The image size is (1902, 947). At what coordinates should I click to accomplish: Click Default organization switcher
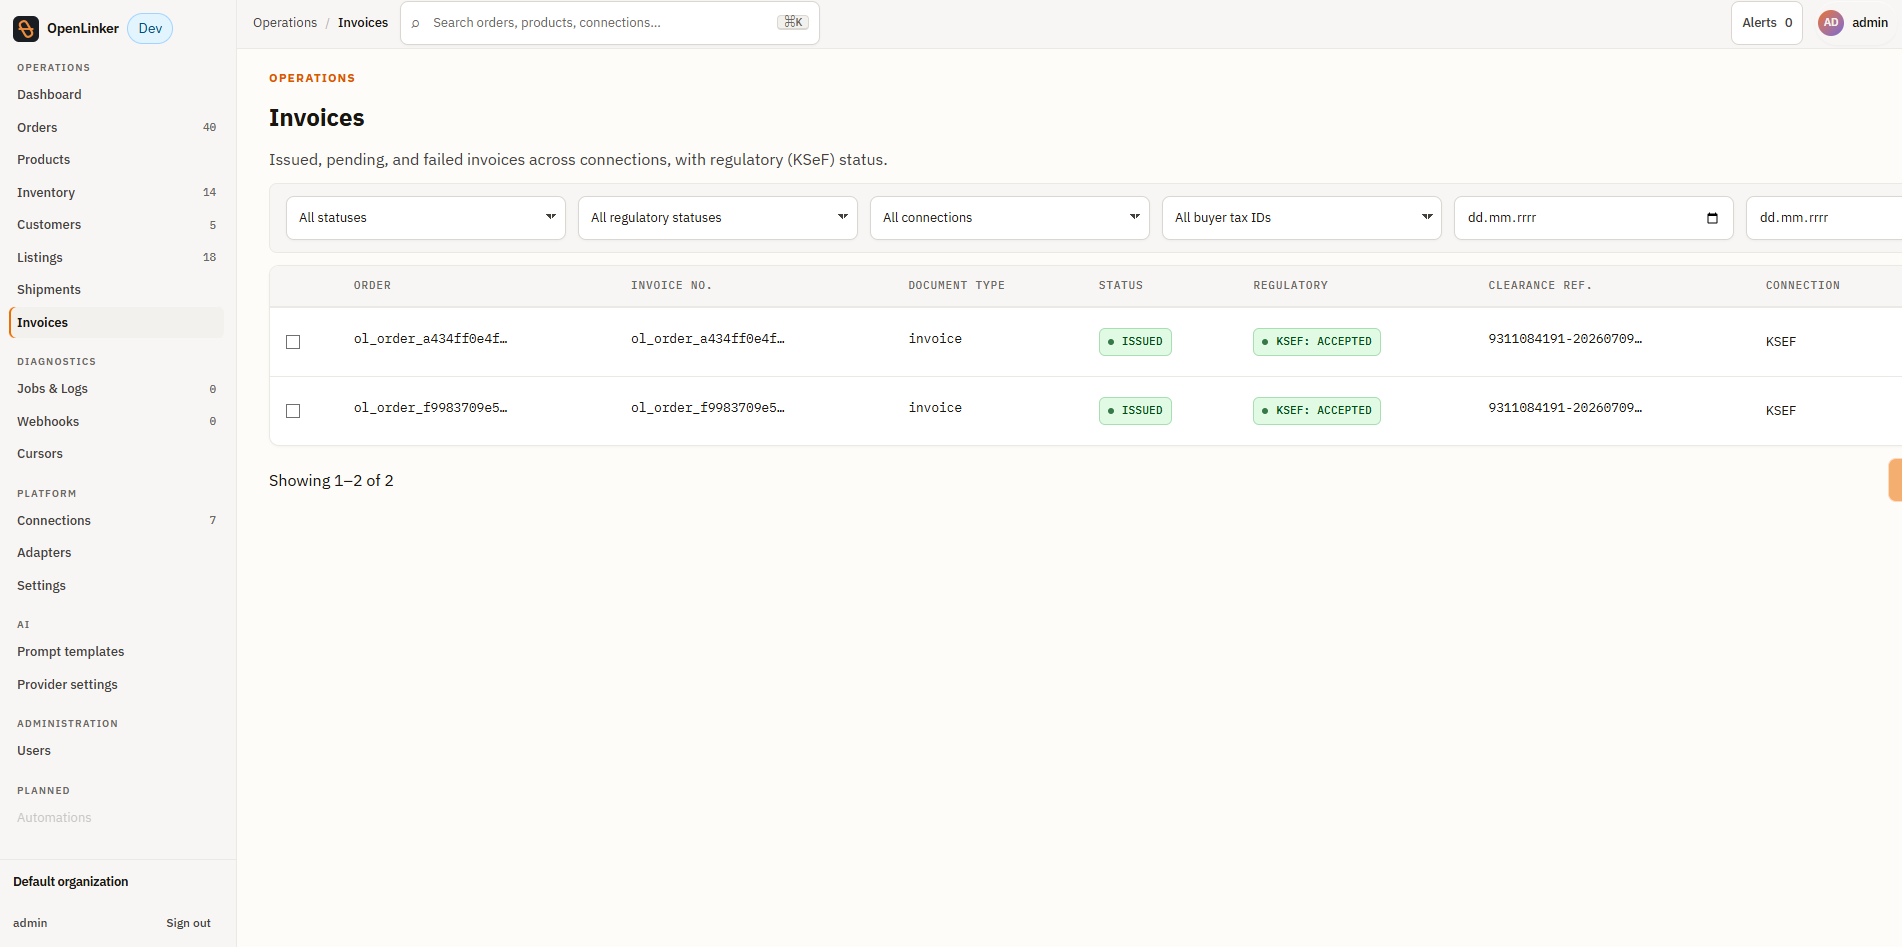click(x=71, y=882)
